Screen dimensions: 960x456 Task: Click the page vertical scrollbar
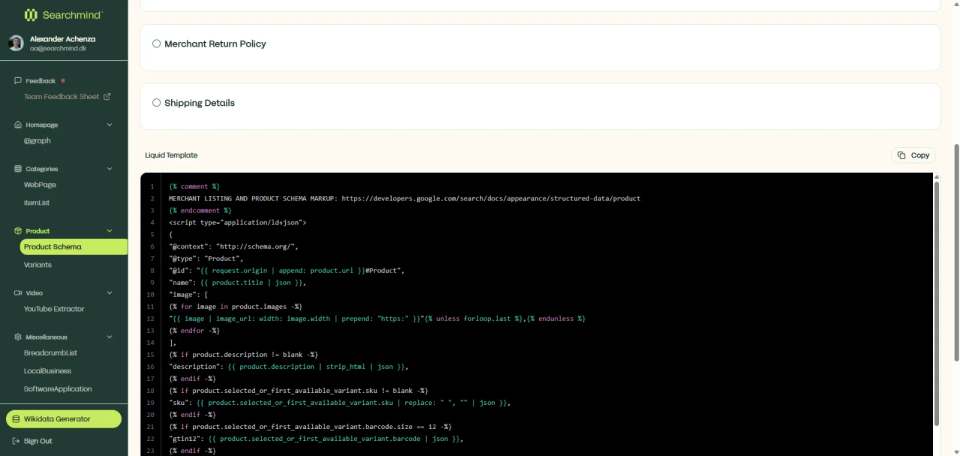click(x=956, y=251)
